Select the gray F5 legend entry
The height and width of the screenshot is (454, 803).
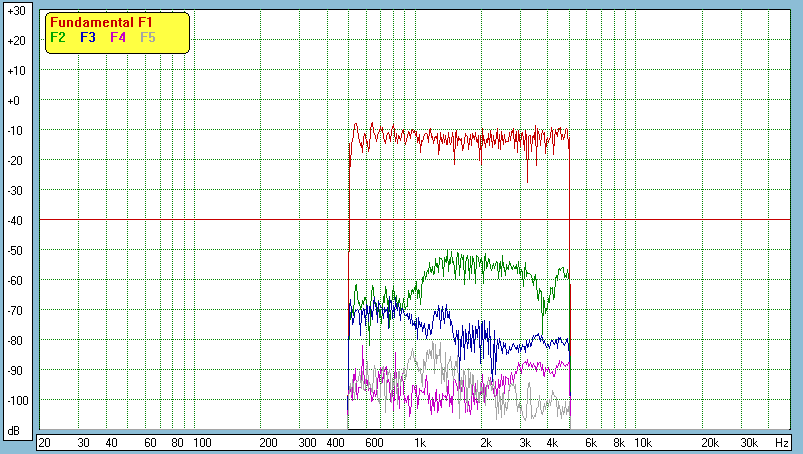pos(148,37)
